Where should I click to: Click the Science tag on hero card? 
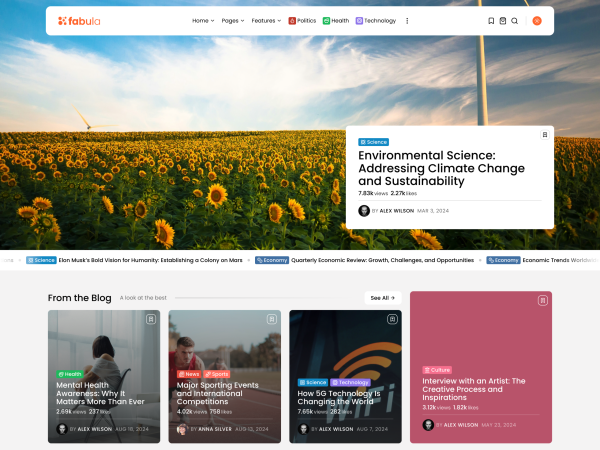[373, 142]
